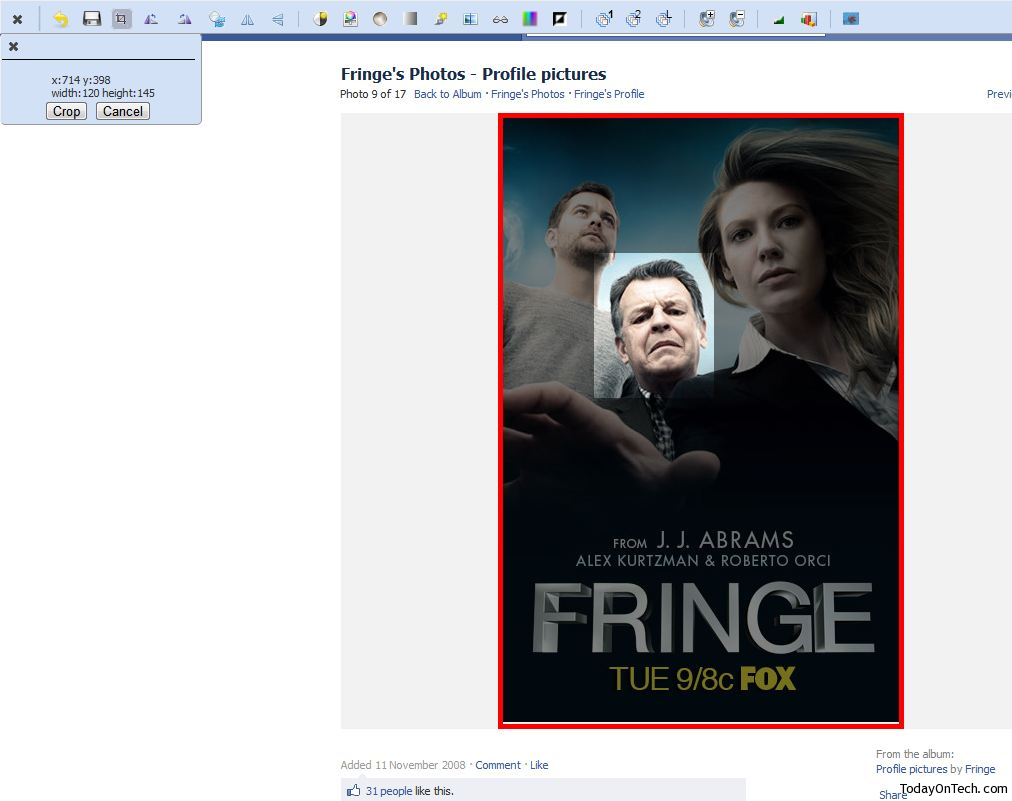Click the Fringe's Photos - Profile pictures heading
Image resolution: width=1012 pixels, height=801 pixels.
474,74
